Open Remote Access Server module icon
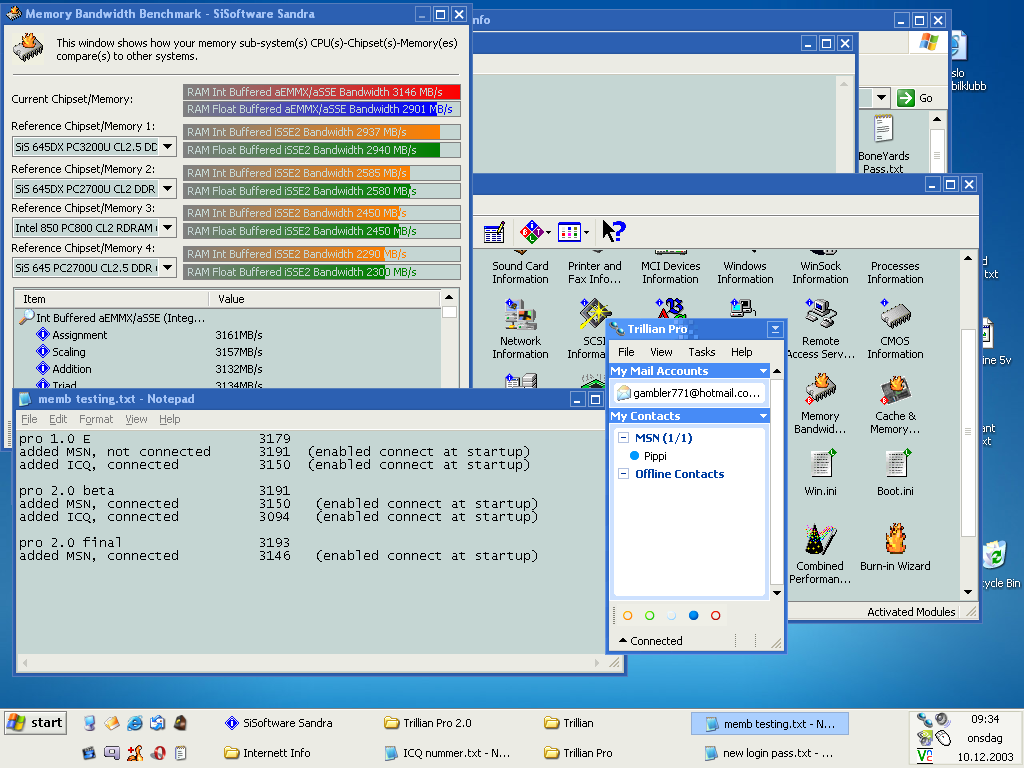The image size is (1024, 768). coord(821,314)
